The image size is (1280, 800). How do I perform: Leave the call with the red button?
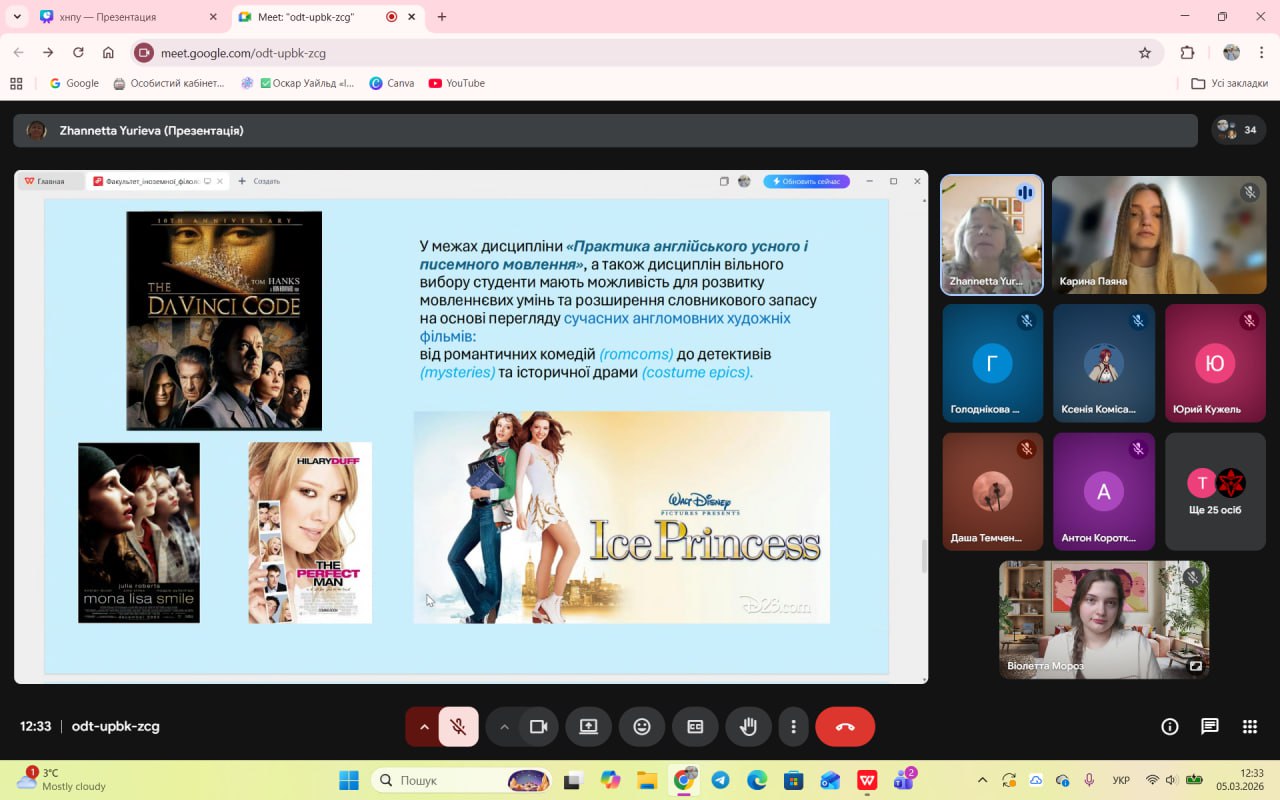[x=845, y=727]
